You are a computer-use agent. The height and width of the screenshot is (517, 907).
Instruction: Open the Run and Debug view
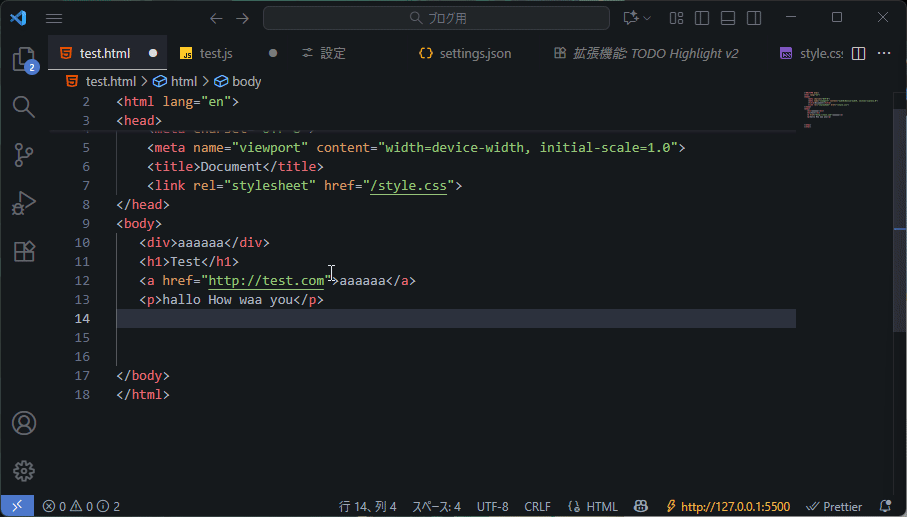tap(24, 203)
